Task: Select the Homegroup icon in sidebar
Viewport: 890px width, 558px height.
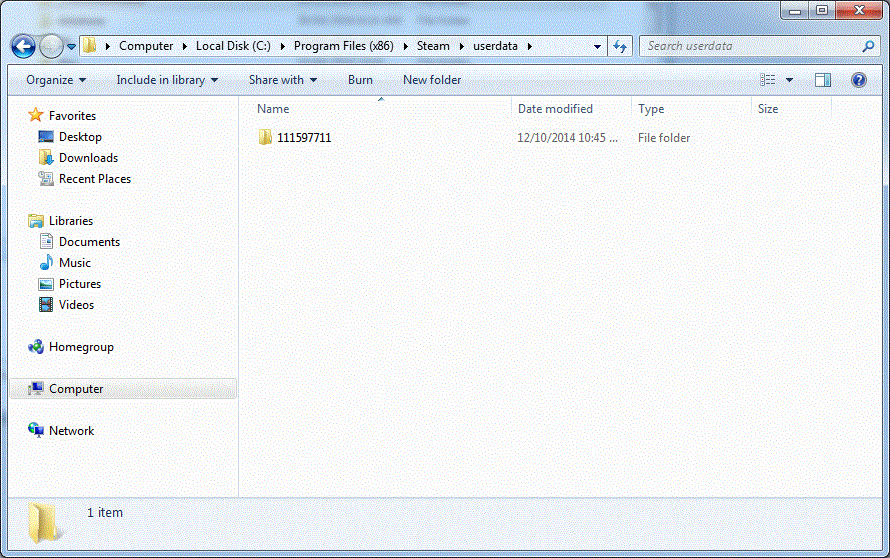Action: click(x=36, y=347)
